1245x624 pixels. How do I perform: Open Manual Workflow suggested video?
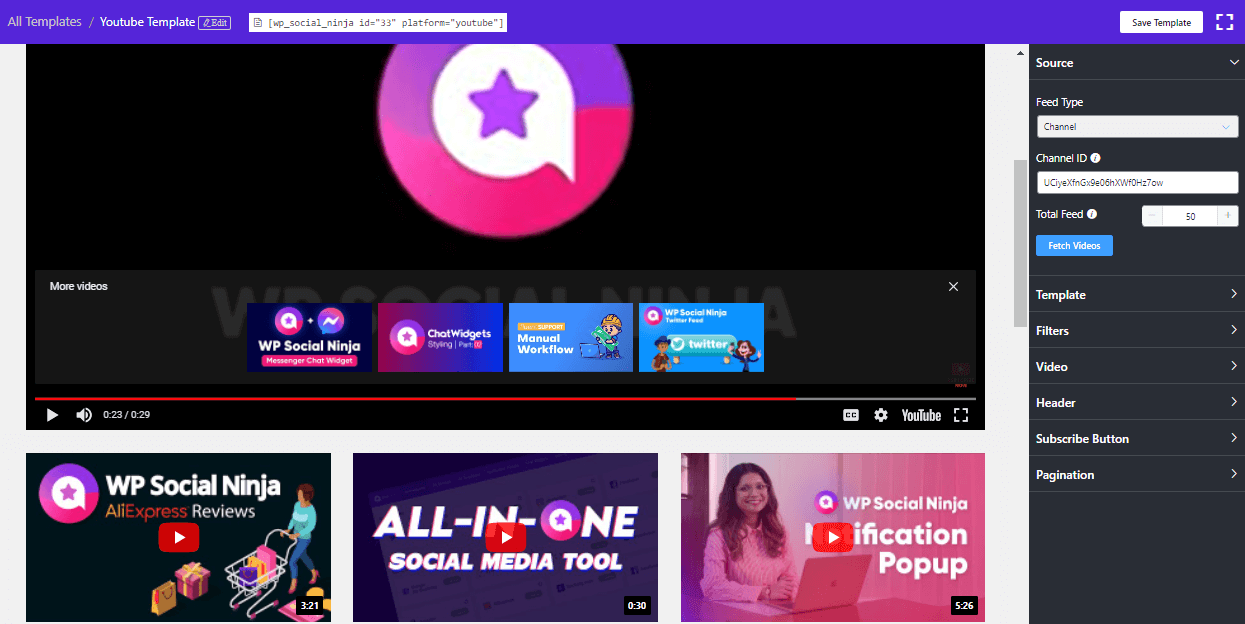pyautogui.click(x=571, y=337)
